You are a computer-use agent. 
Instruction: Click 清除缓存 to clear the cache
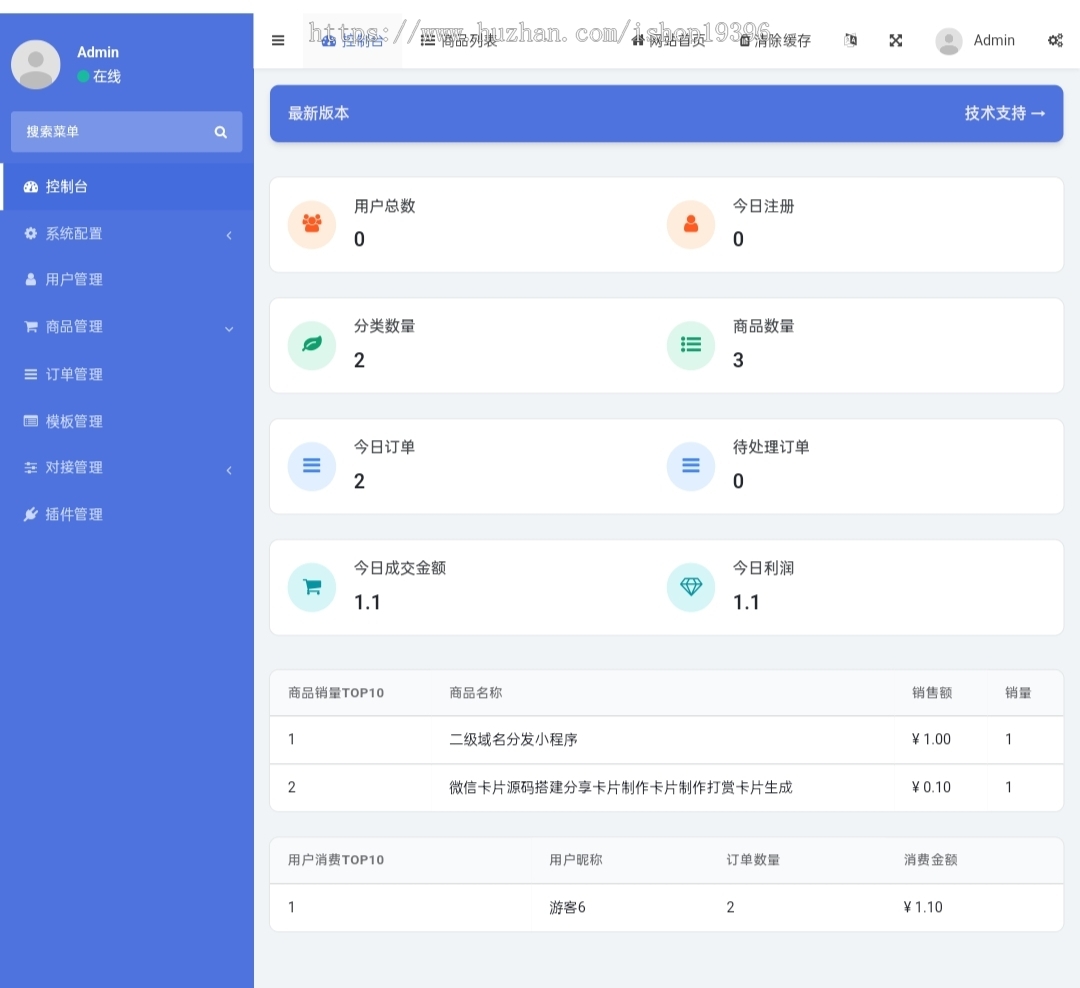[775, 41]
